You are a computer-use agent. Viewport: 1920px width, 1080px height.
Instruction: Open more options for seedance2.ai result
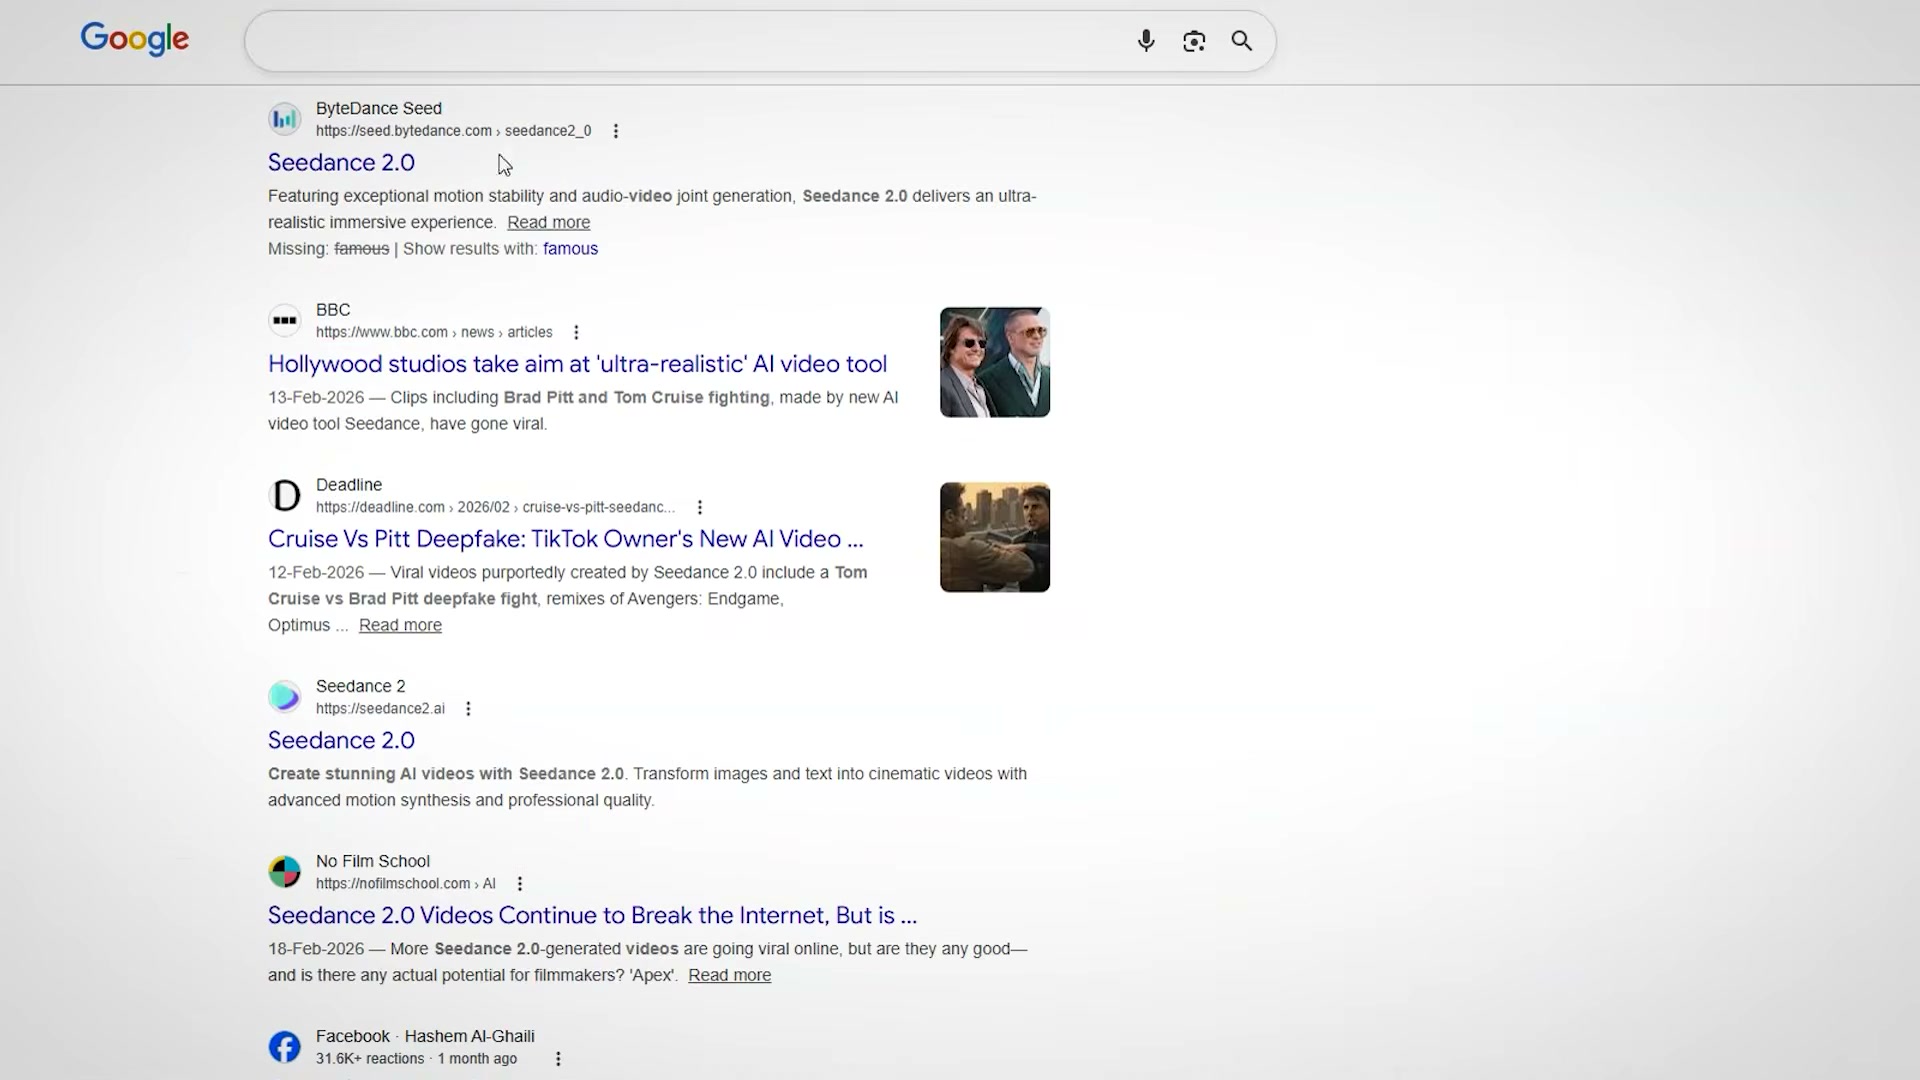tap(468, 709)
